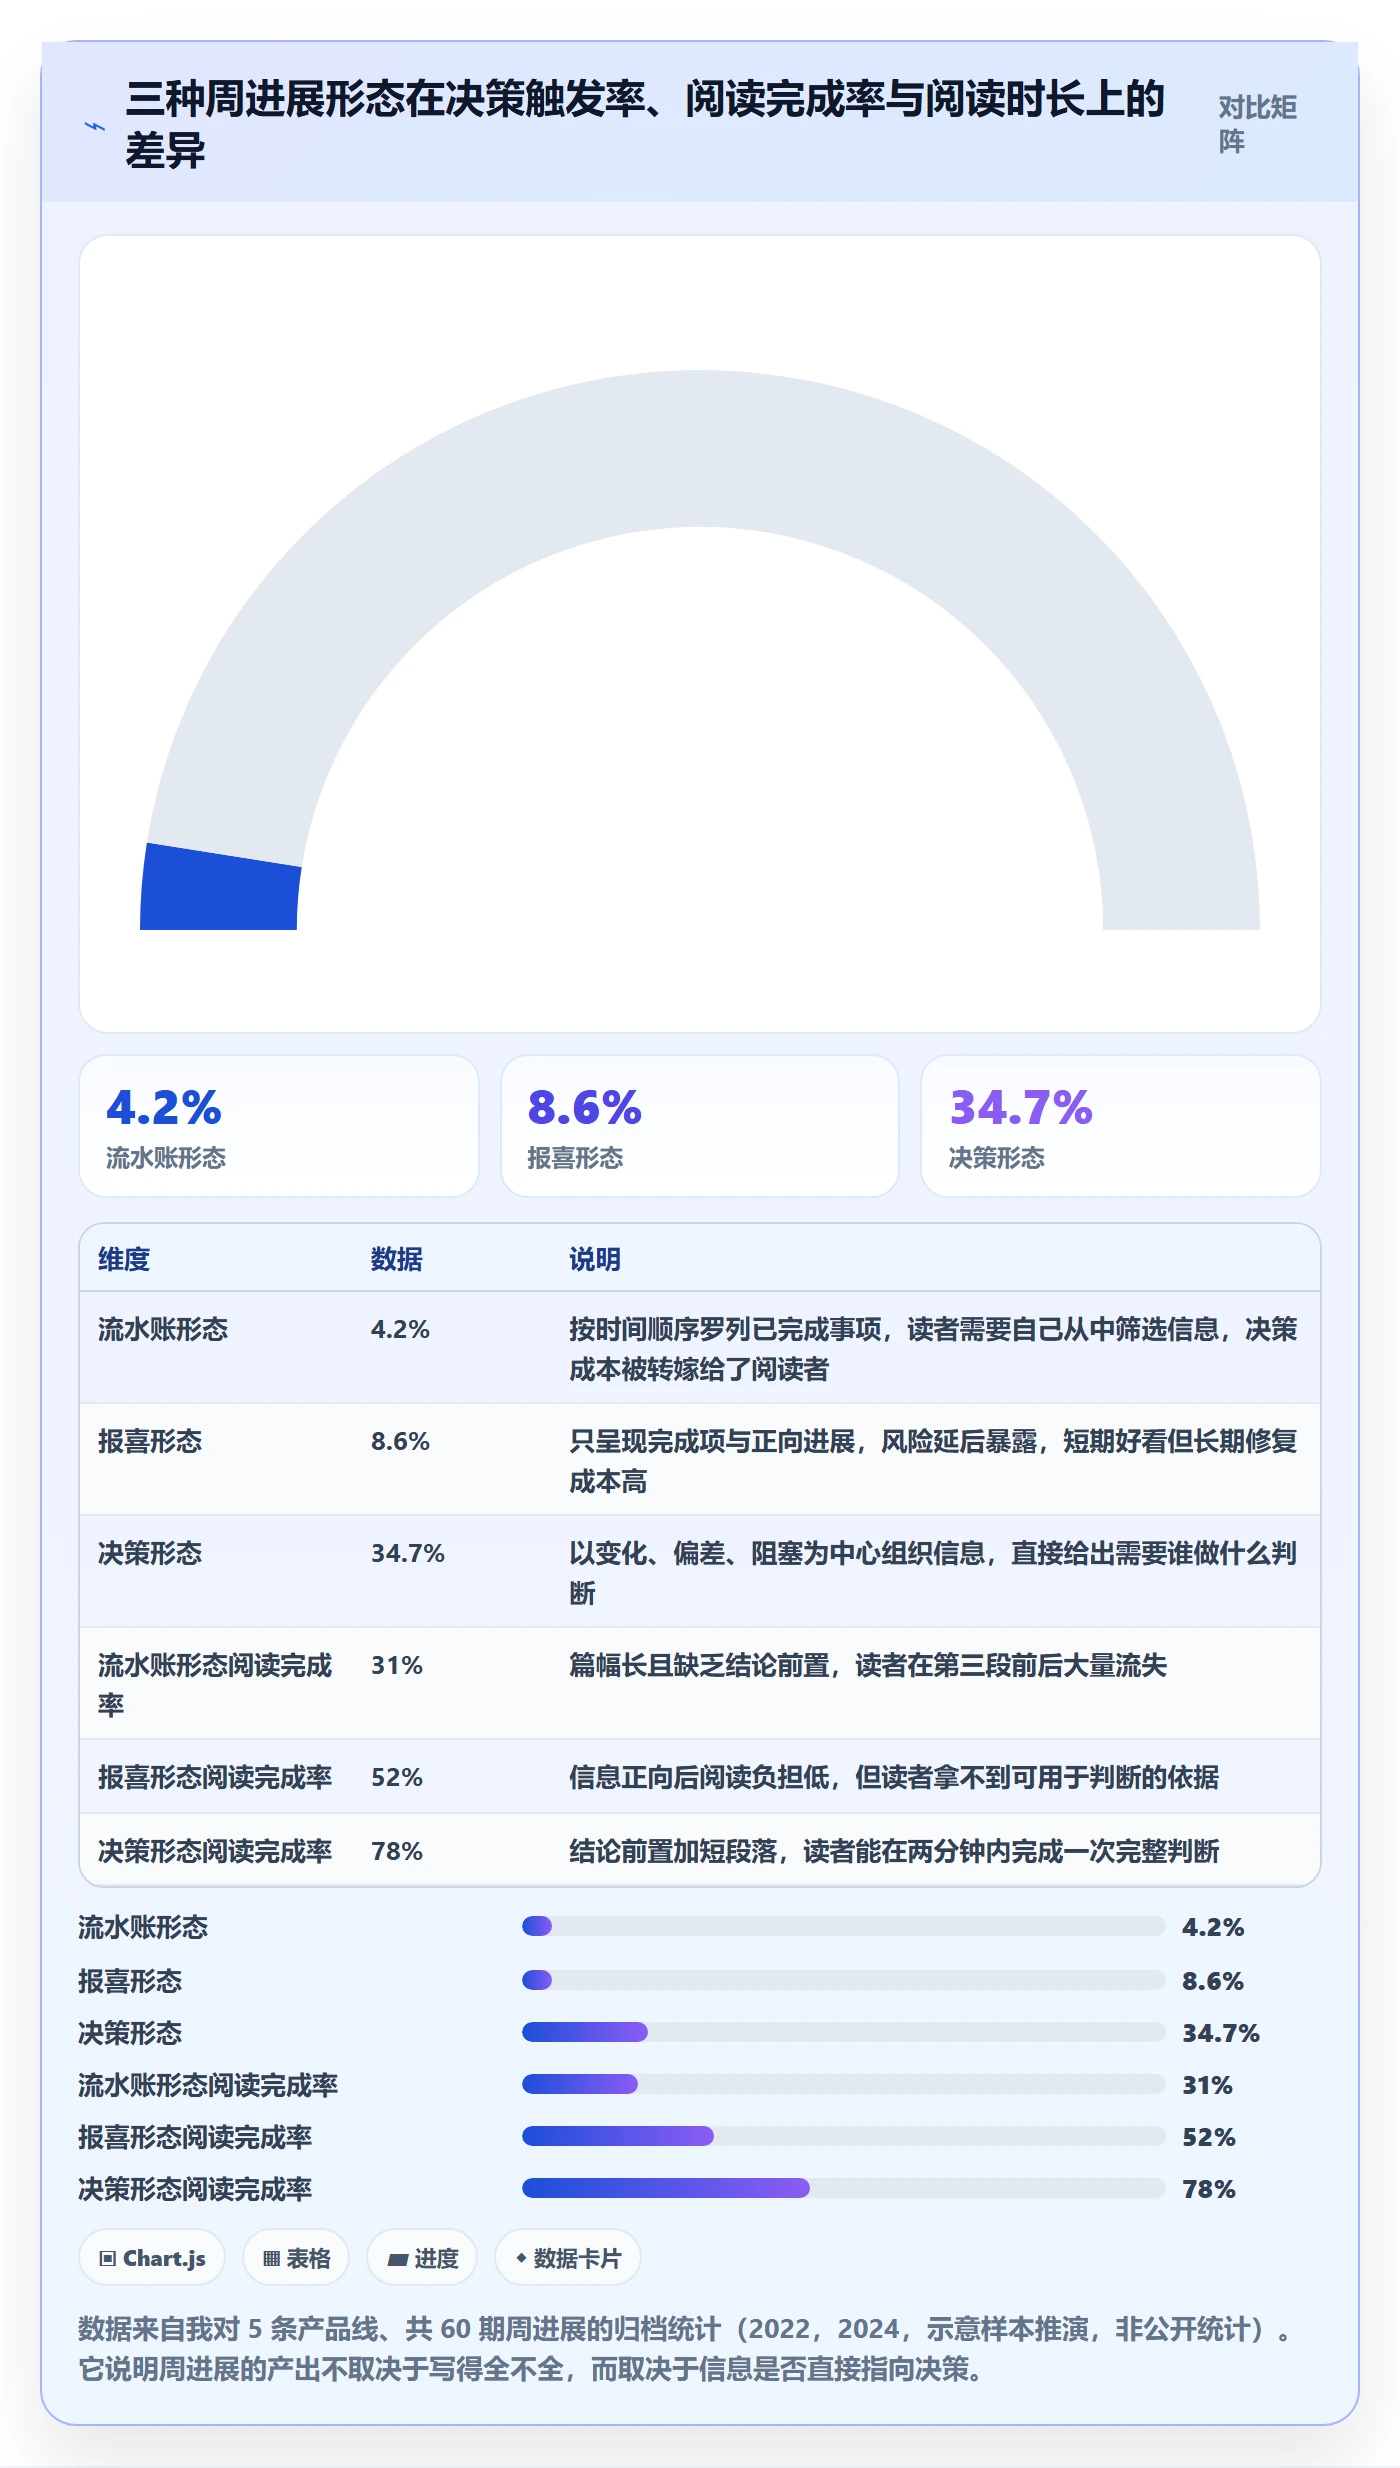Click the 报喜形态 table row label

150,1441
